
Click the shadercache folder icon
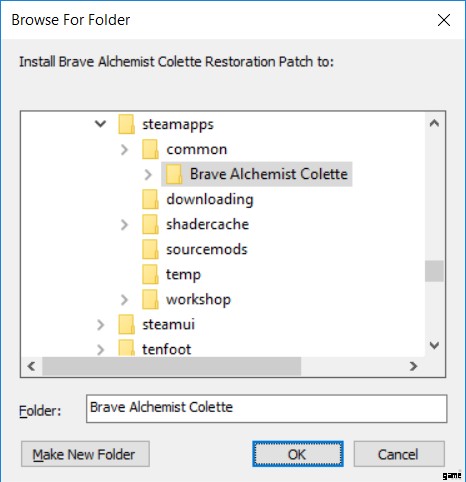150,224
